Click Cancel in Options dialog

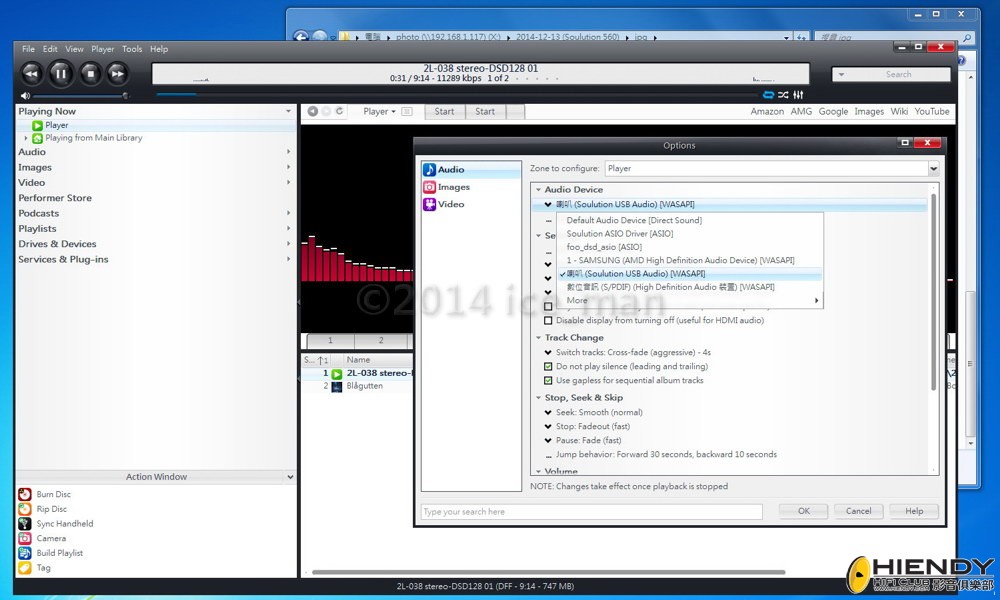(858, 511)
